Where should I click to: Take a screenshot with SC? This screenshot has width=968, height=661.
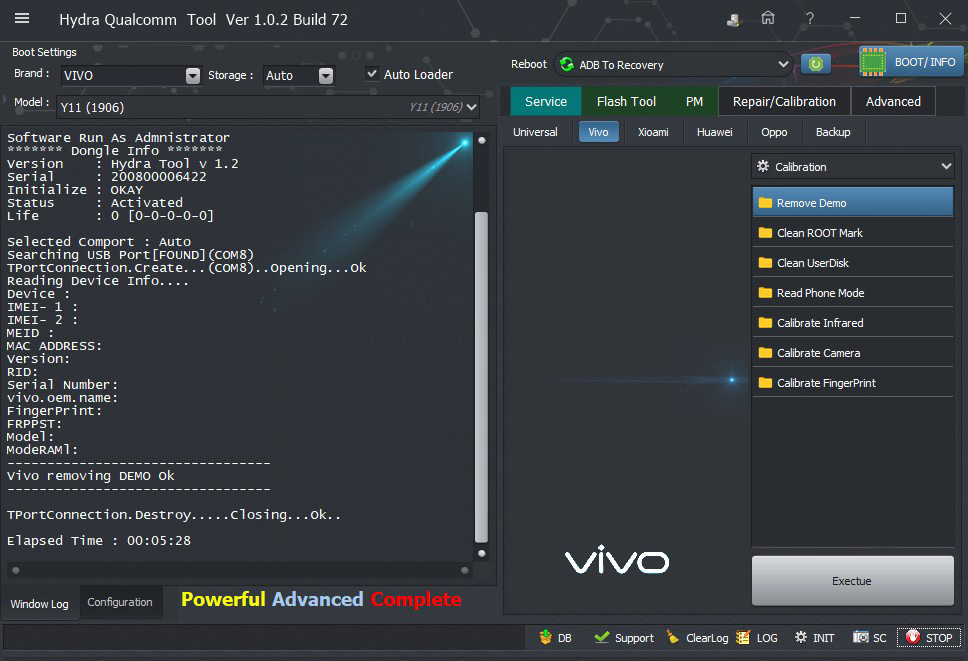(x=870, y=638)
